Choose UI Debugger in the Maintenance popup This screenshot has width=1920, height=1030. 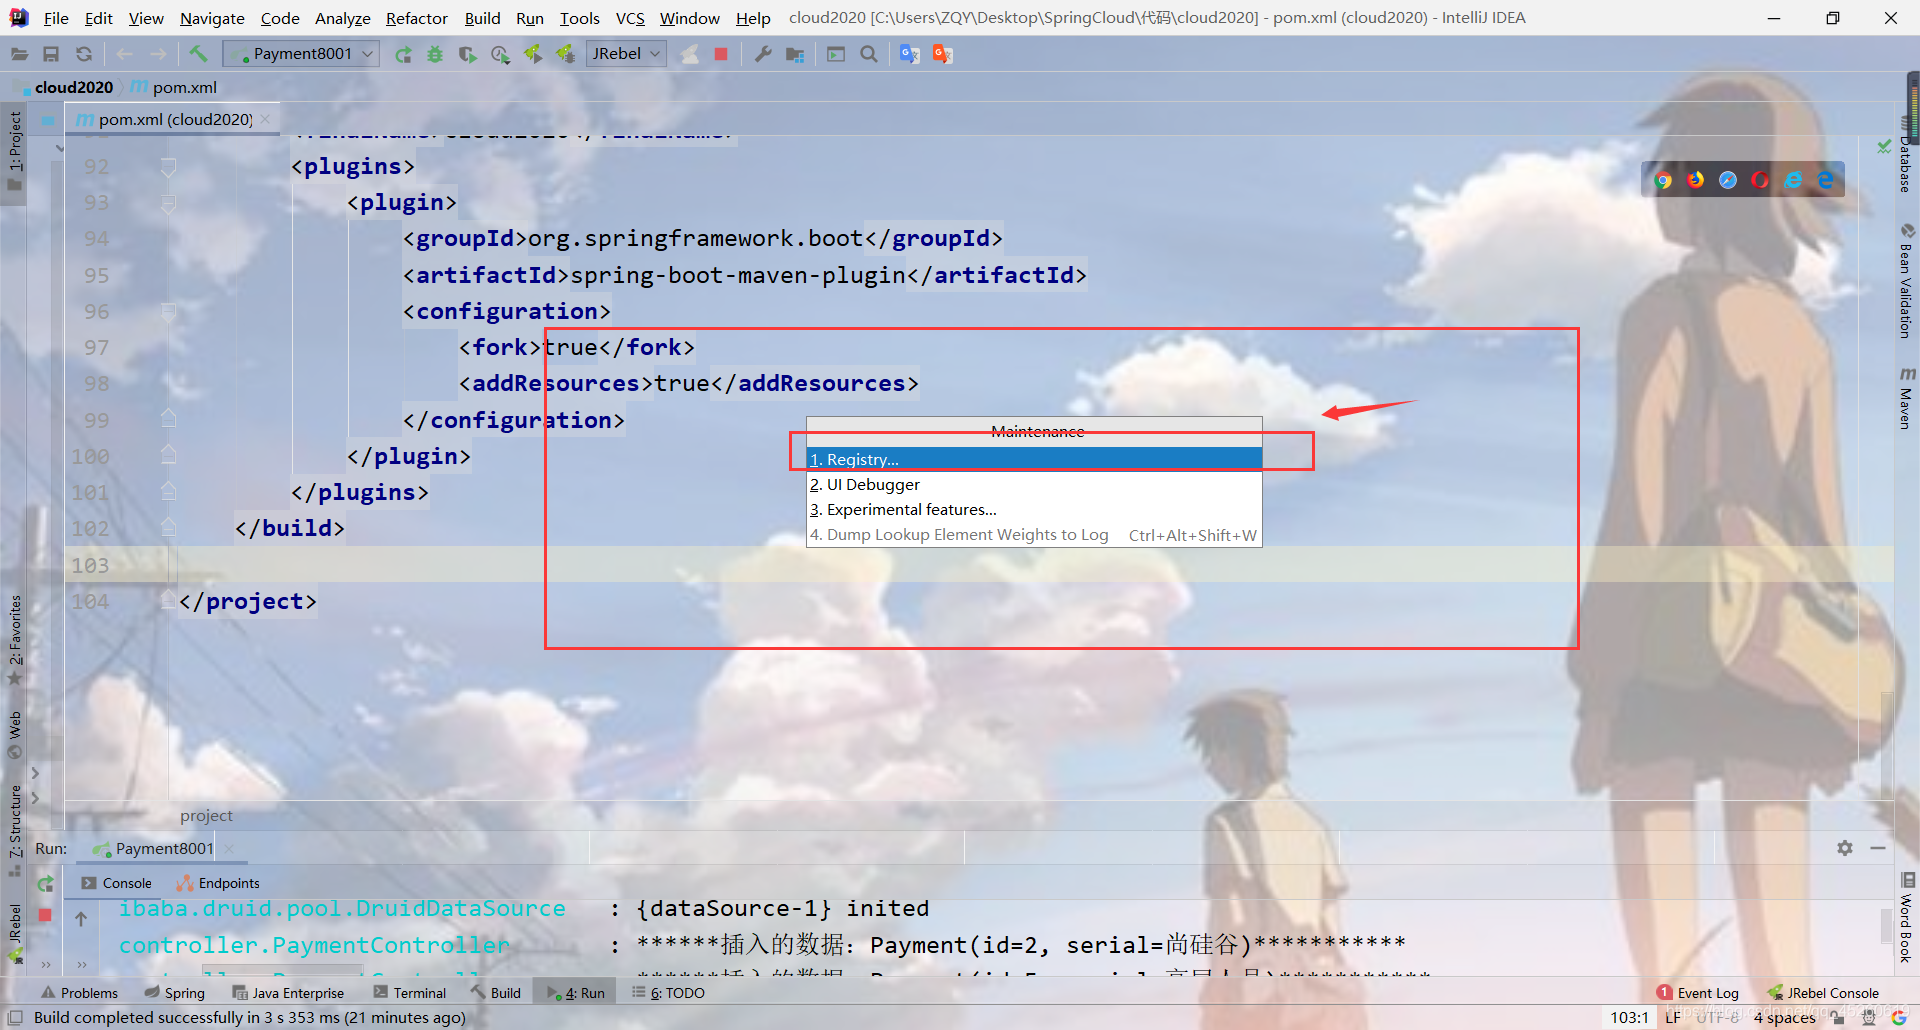coord(1034,484)
